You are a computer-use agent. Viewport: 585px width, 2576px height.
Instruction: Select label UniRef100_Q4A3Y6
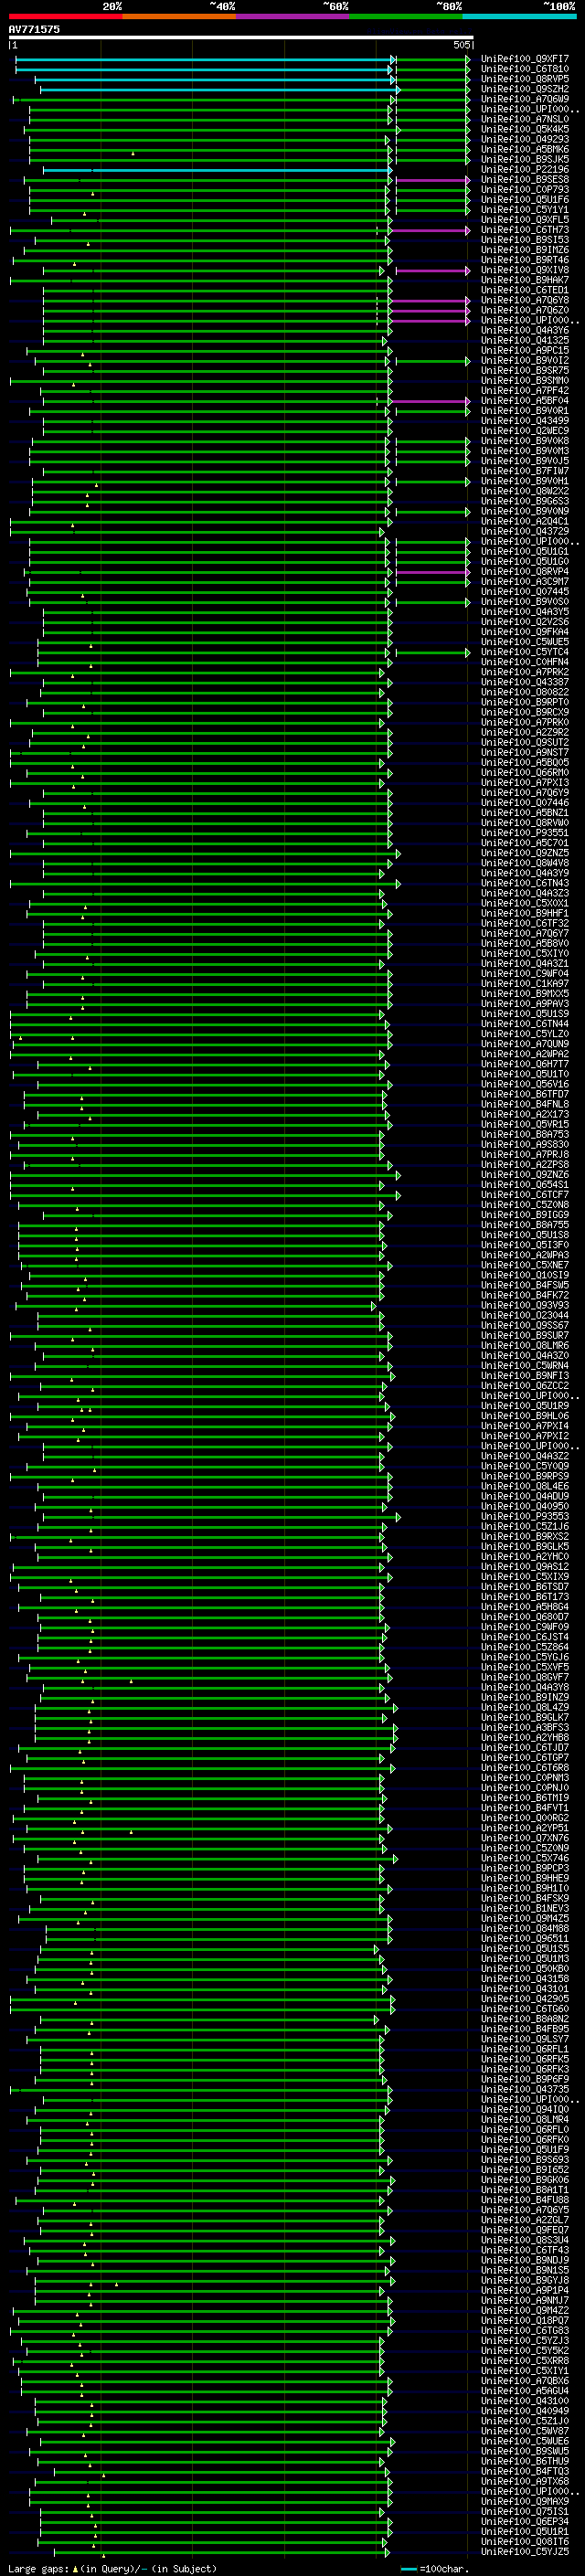[x=525, y=331]
